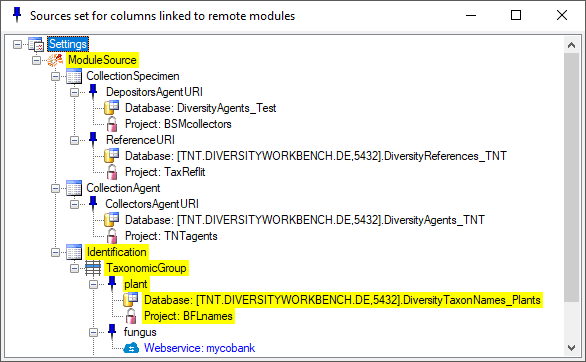Select the CollectionAgent node label
The width and height of the screenshot is (586, 362).
click(123, 188)
